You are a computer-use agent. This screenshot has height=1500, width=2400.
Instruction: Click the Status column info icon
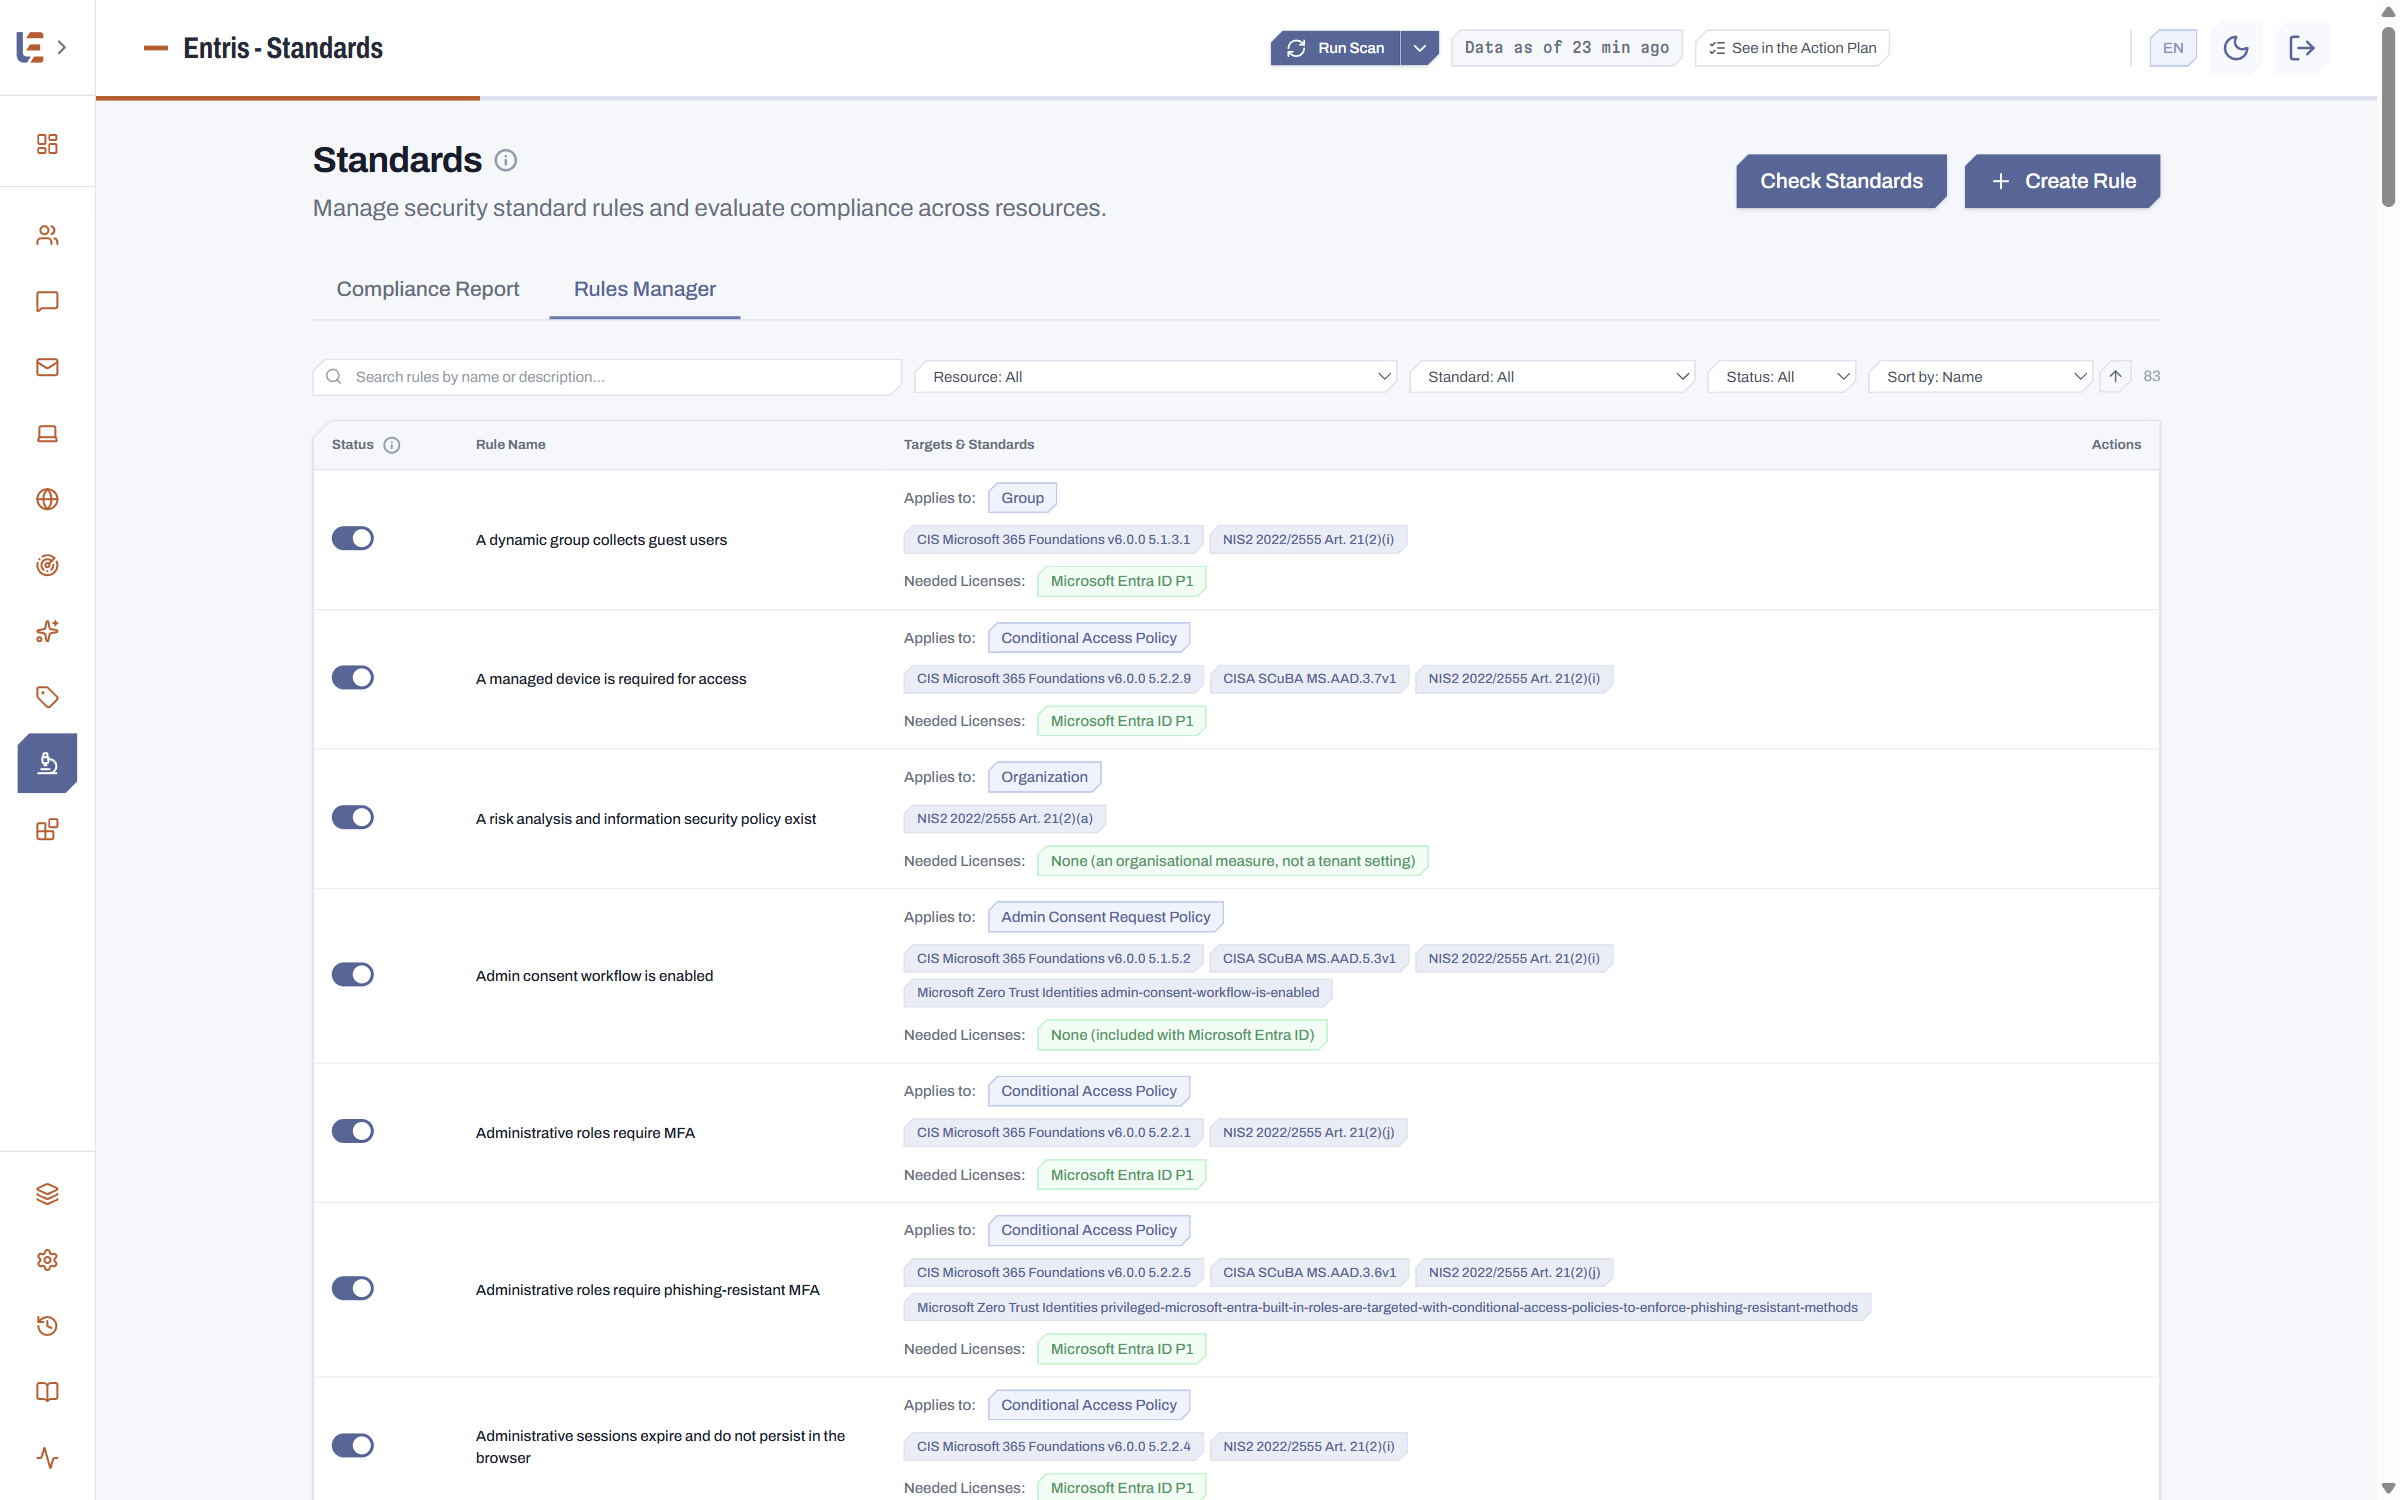[392, 445]
